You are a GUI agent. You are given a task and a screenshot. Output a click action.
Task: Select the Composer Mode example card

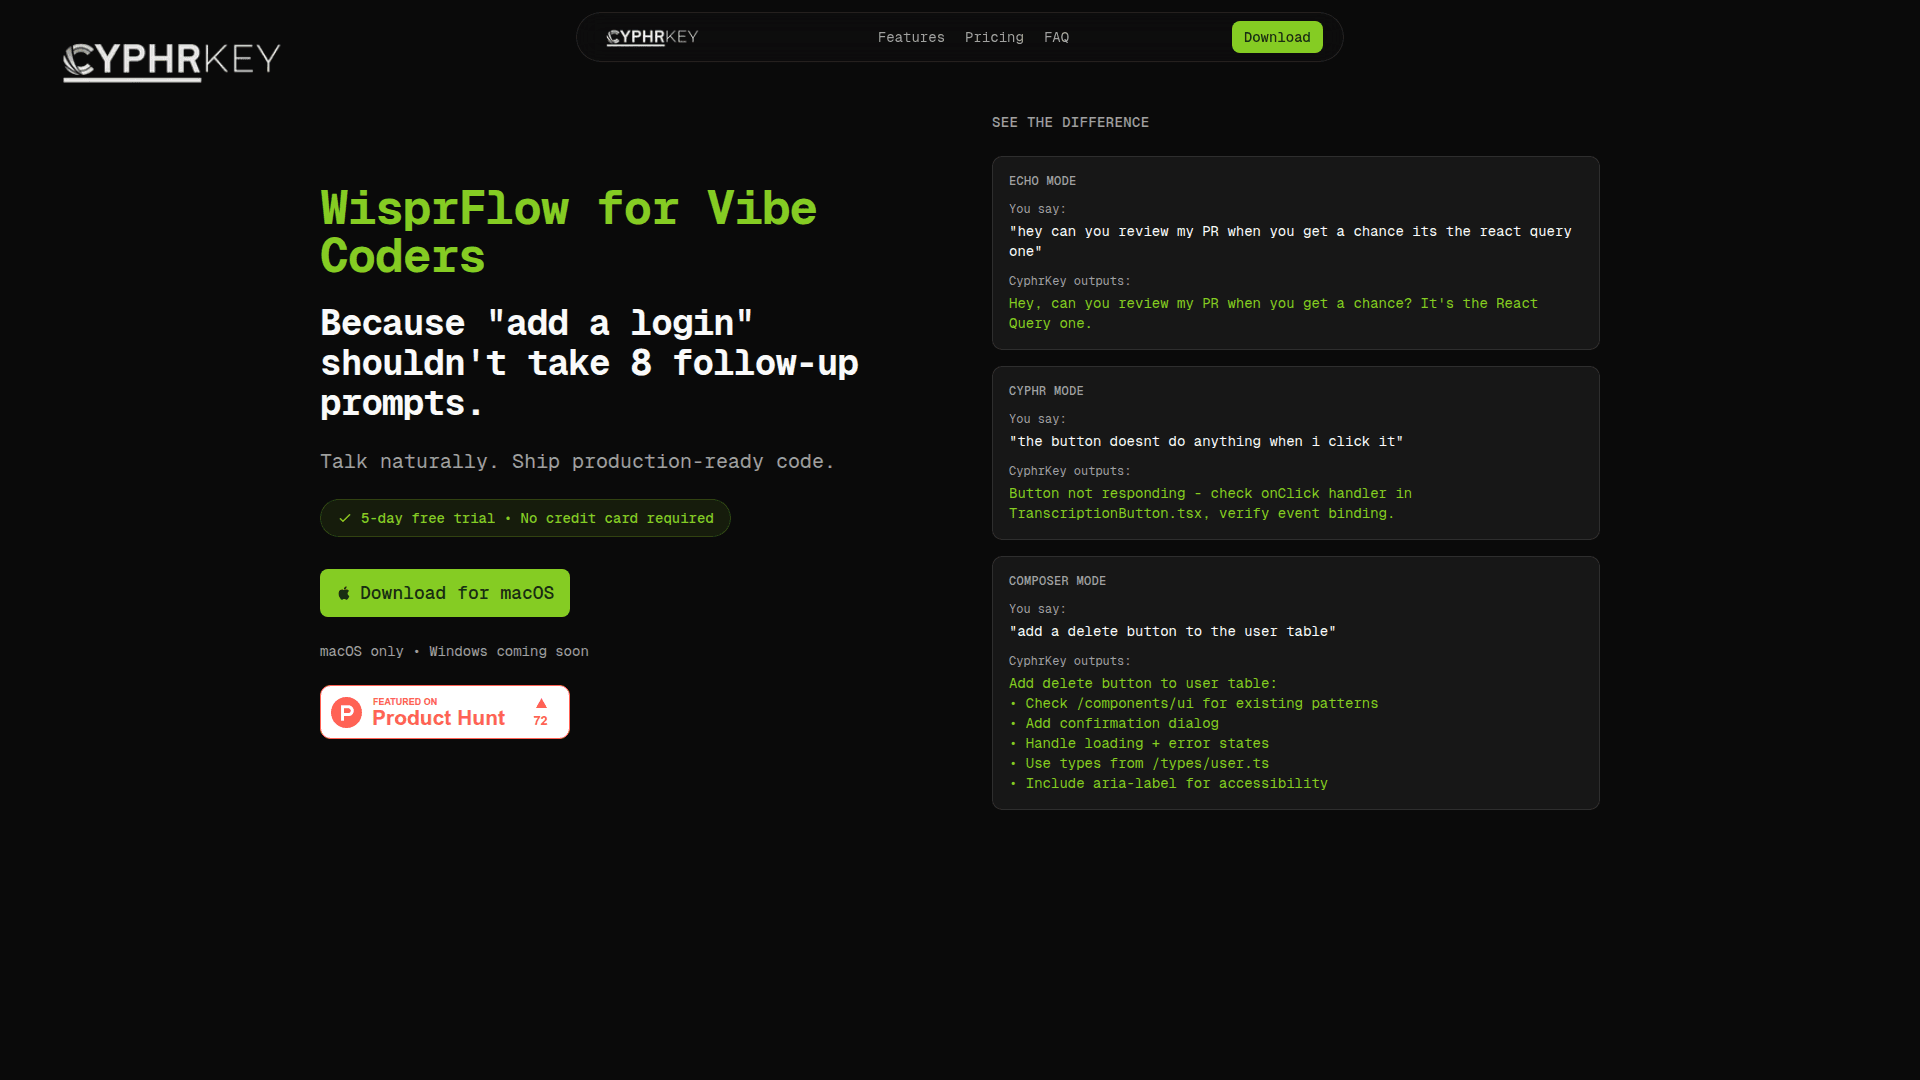point(1295,683)
